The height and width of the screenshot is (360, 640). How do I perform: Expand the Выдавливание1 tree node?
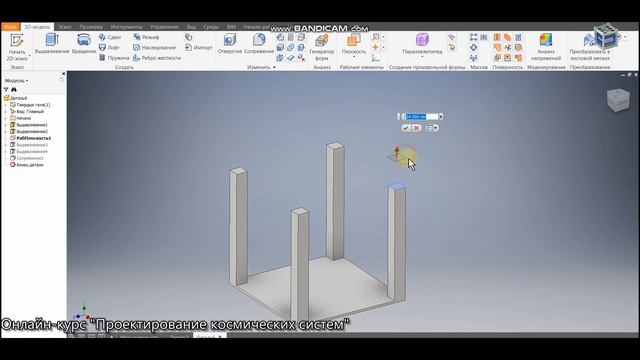(x=6, y=125)
